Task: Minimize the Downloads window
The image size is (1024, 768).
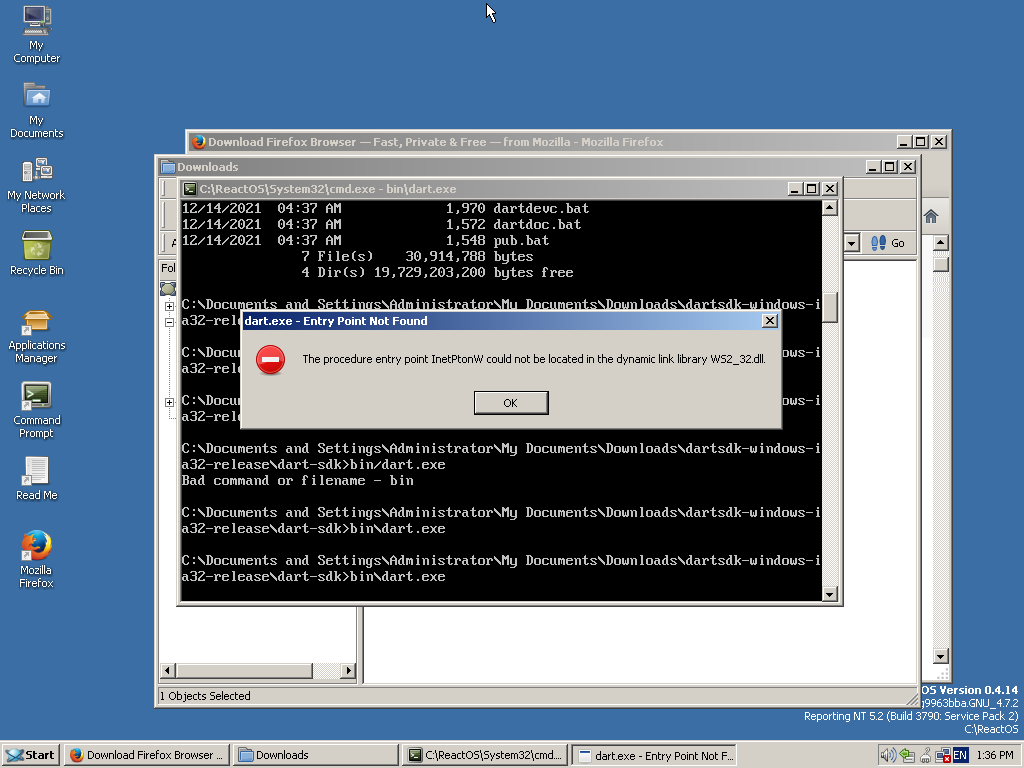Action: 872,167
